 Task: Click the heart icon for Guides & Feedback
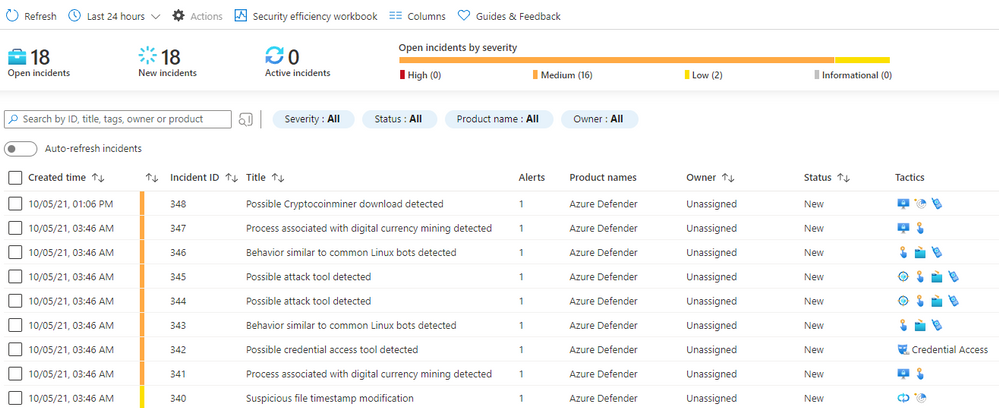tap(464, 15)
